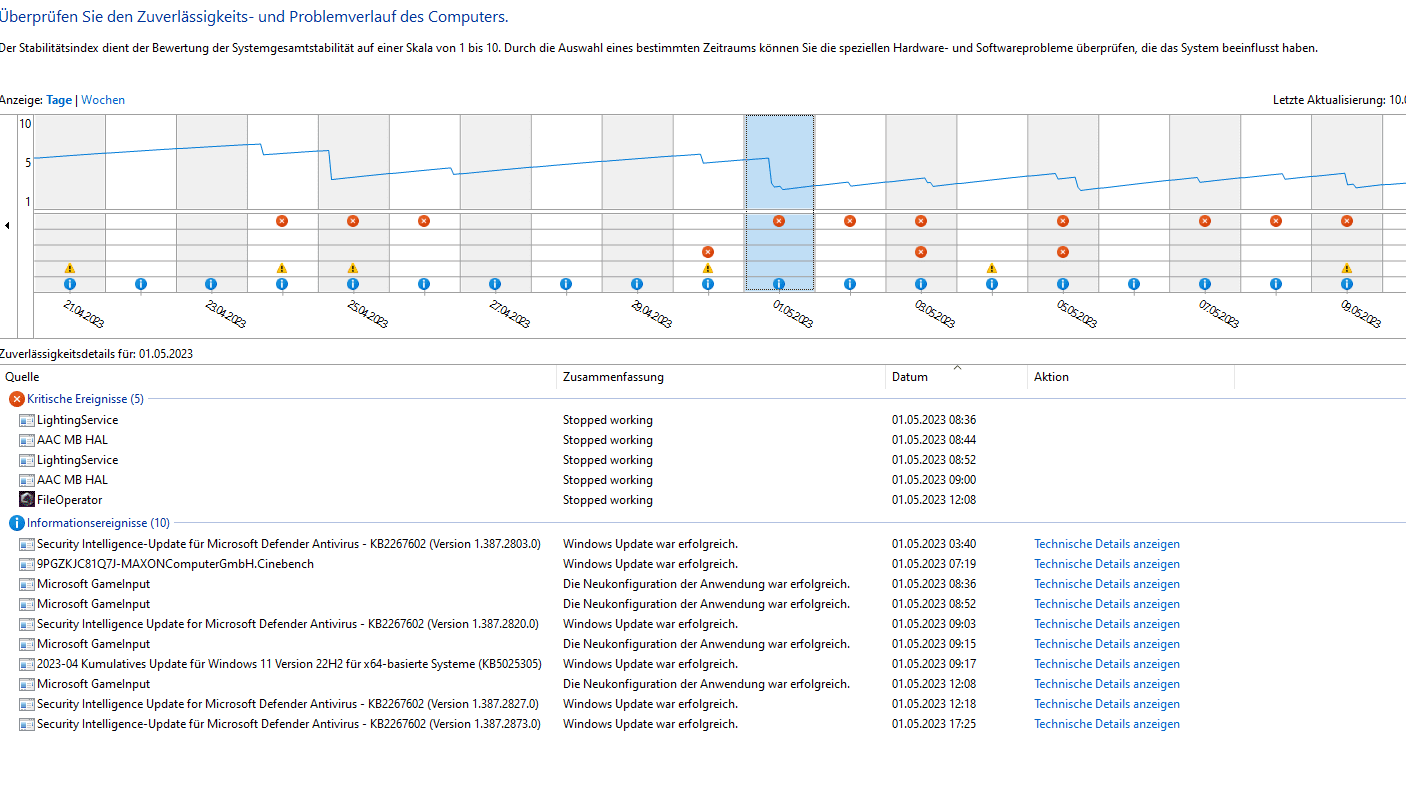Show technical details for GameInput at 12:08
This screenshot has height=793, width=1406.
(x=1107, y=684)
